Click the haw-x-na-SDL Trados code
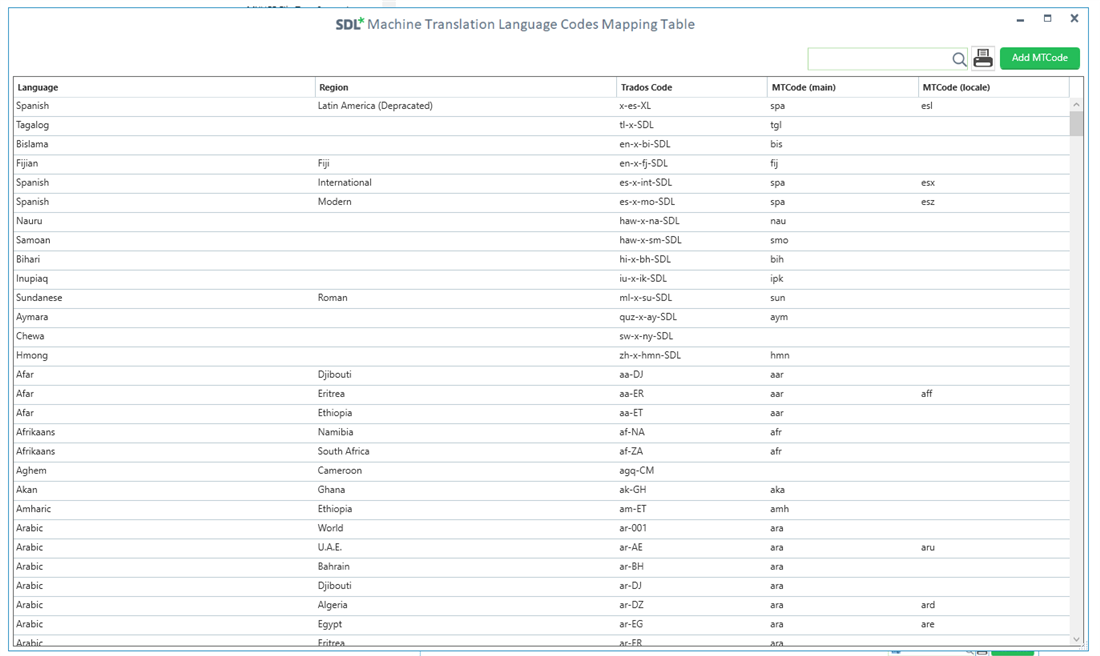 pyautogui.click(x=649, y=221)
